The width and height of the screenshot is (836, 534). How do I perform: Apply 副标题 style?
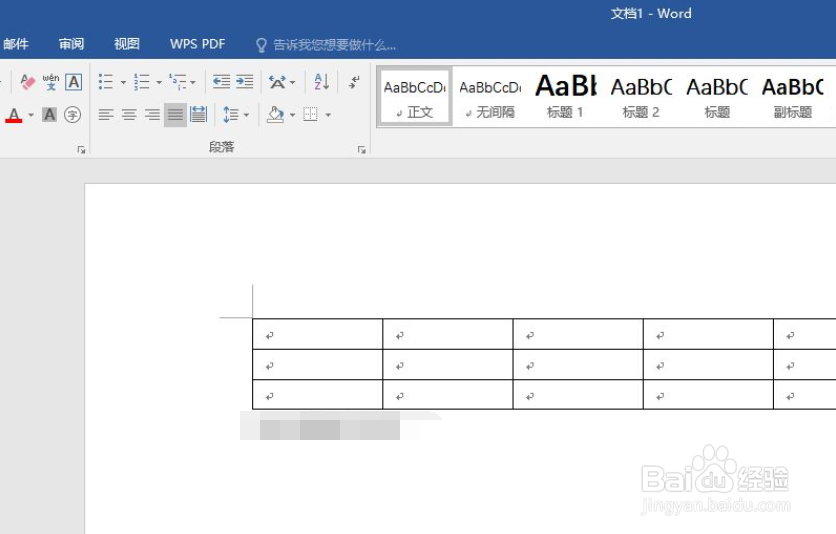(793, 96)
